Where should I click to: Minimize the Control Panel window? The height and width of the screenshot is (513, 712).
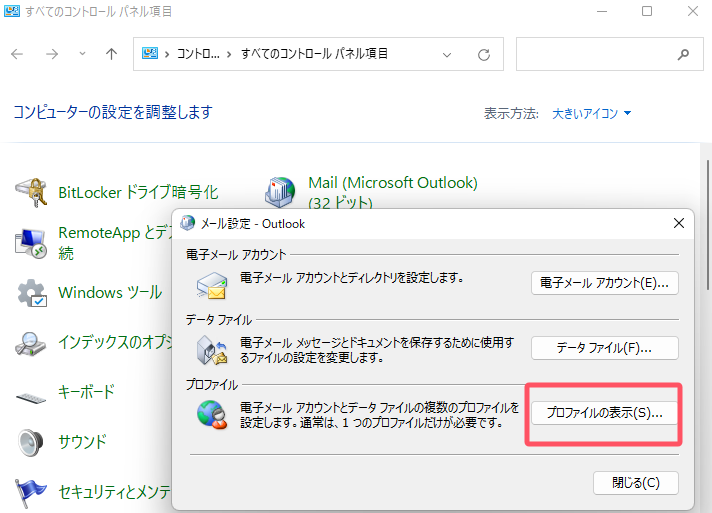point(602,11)
